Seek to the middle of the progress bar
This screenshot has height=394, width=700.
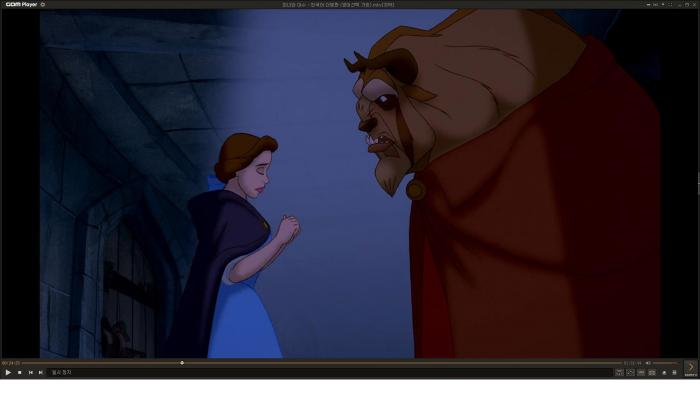tap(321, 363)
